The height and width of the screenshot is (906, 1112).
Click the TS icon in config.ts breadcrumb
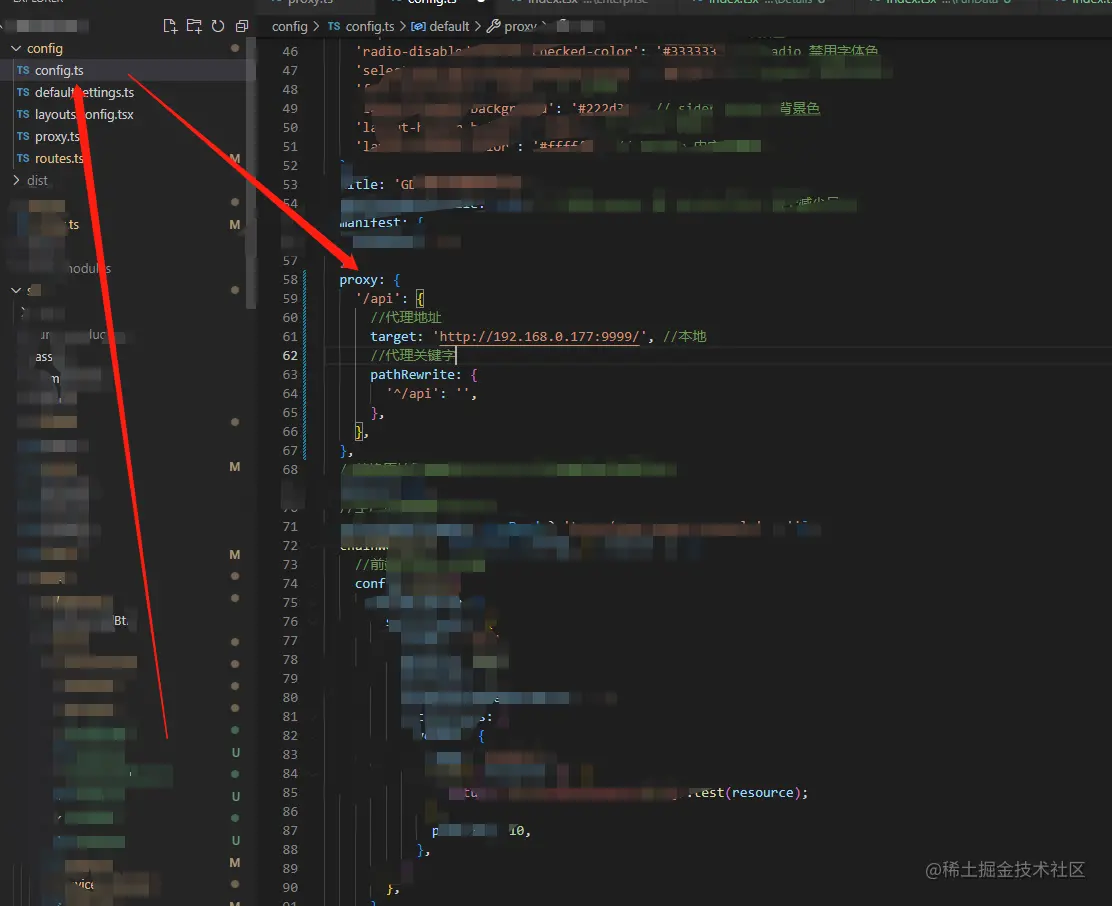(334, 26)
